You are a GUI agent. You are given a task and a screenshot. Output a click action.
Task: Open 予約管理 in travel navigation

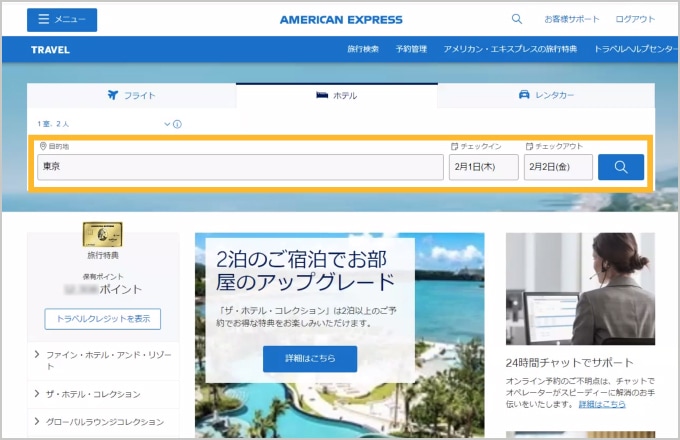pos(411,49)
